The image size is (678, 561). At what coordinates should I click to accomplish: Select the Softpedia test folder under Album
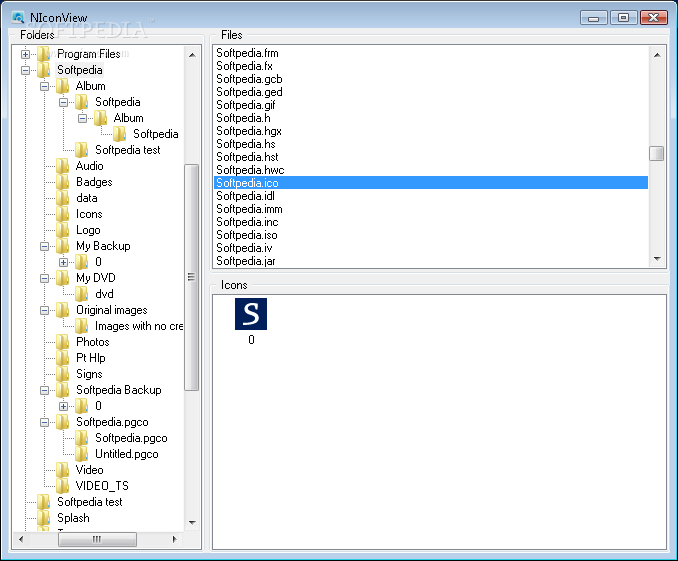[128, 150]
